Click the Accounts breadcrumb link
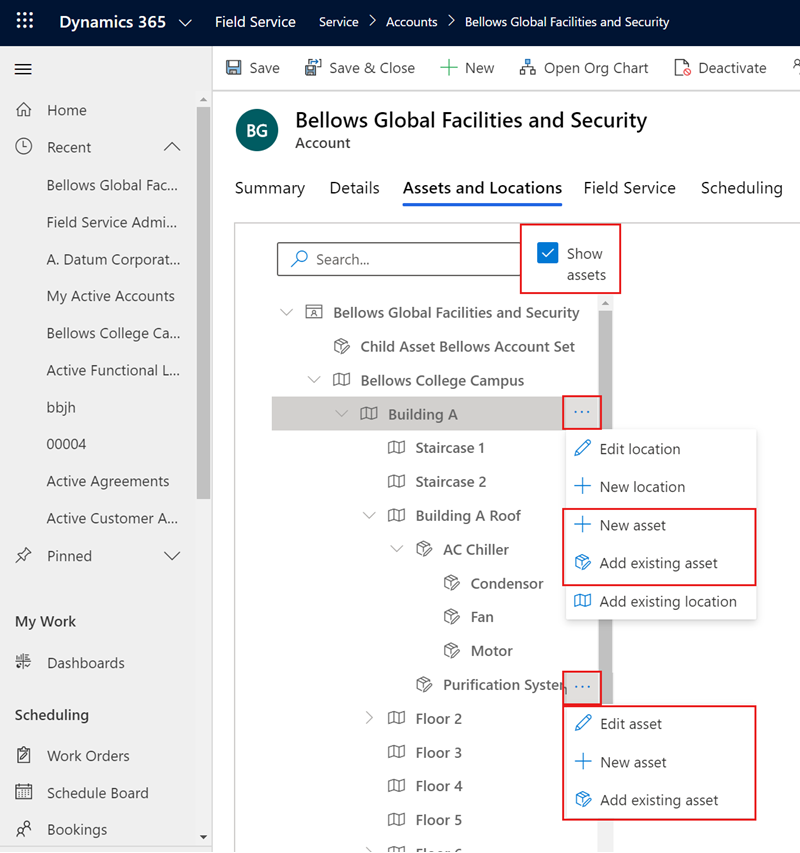The height and width of the screenshot is (853, 800). tap(411, 21)
